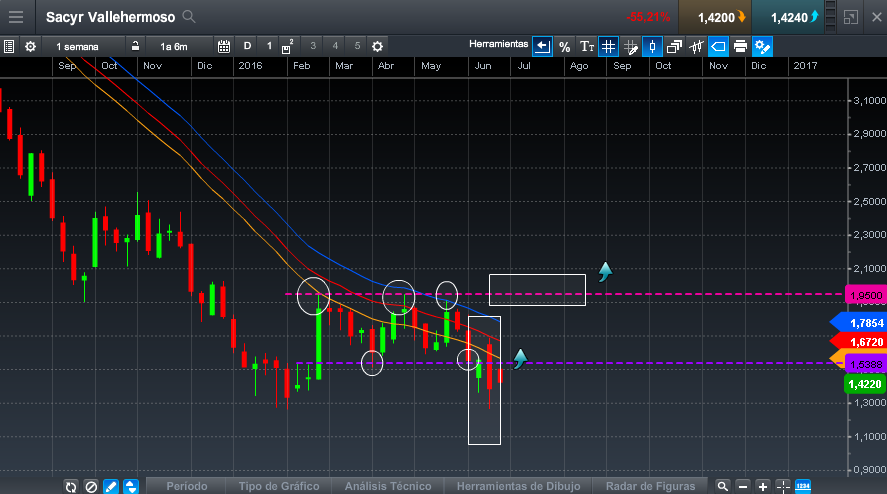Image resolution: width=887 pixels, height=494 pixels.
Task: Detach the chart into new window
Action: [x=851, y=17]
